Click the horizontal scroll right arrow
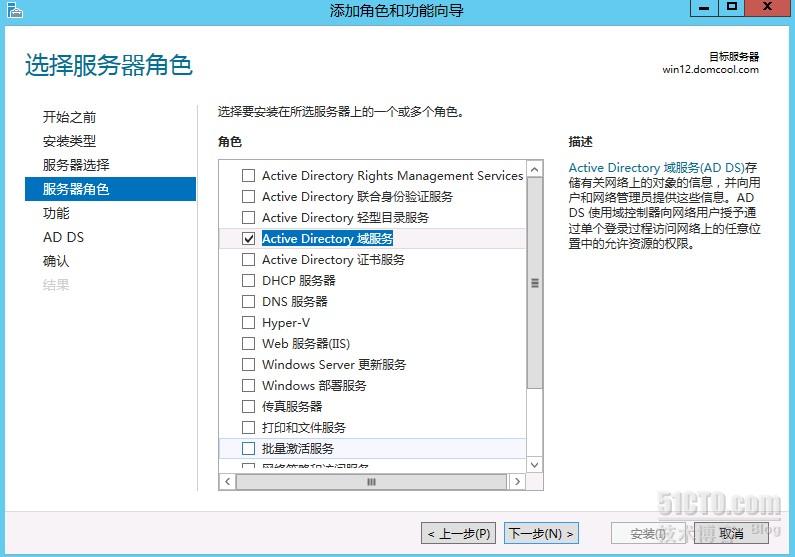 [516, 481]
